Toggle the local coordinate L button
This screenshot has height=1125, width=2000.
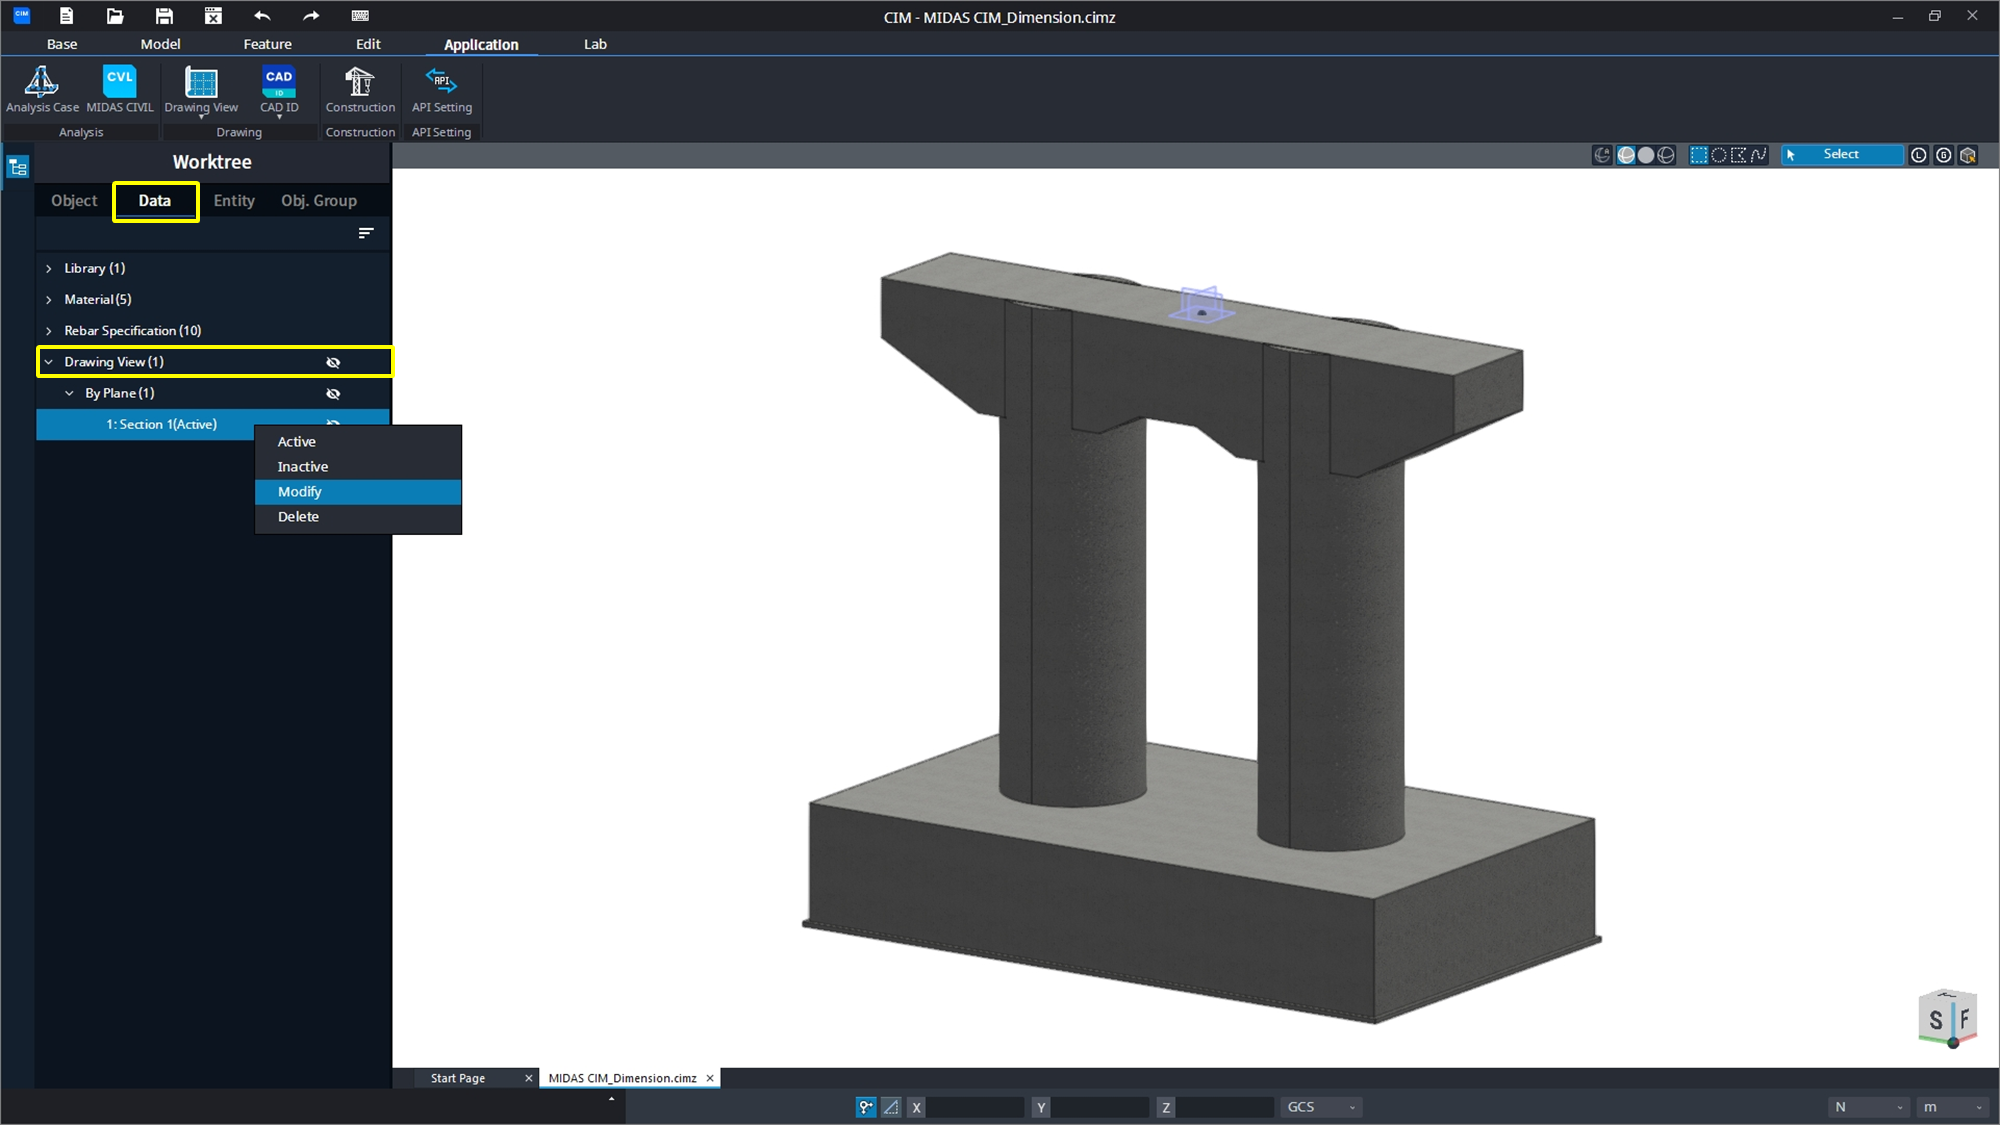coord(1918,155)
